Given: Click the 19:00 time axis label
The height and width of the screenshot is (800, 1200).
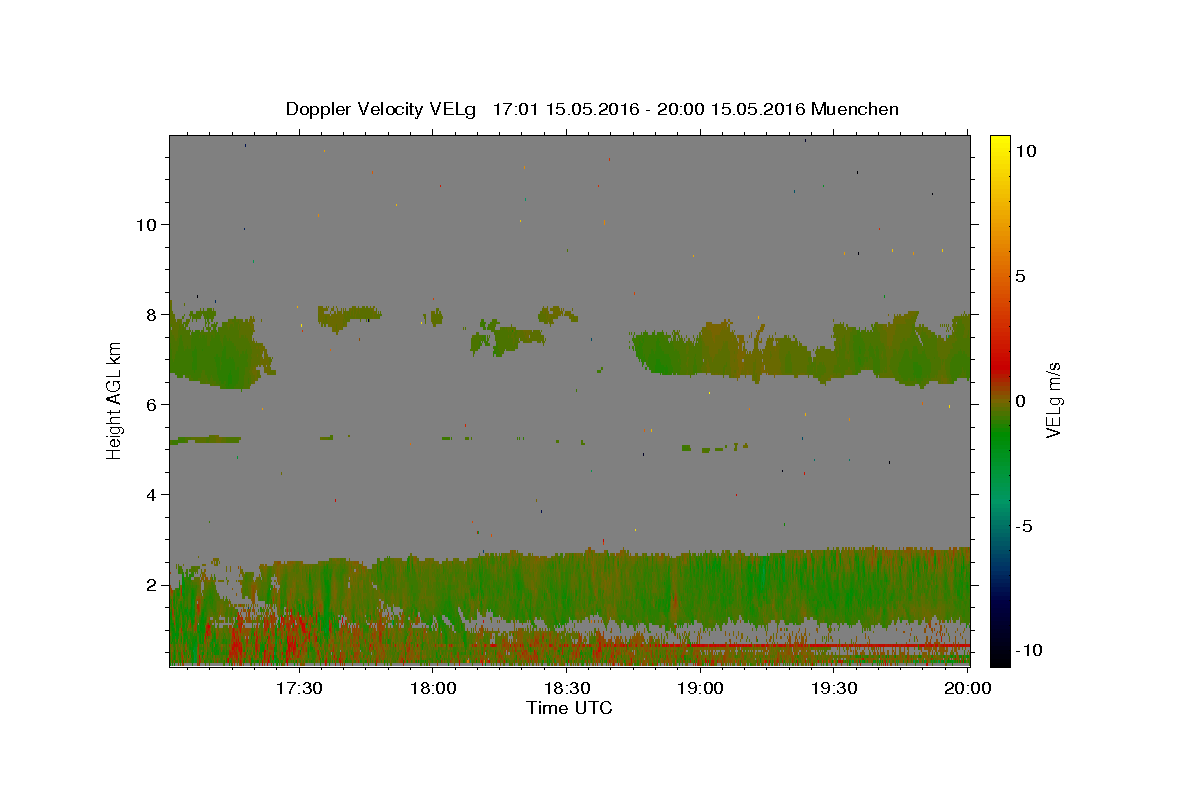Looking at the screenshot, I should coord(700,688).
